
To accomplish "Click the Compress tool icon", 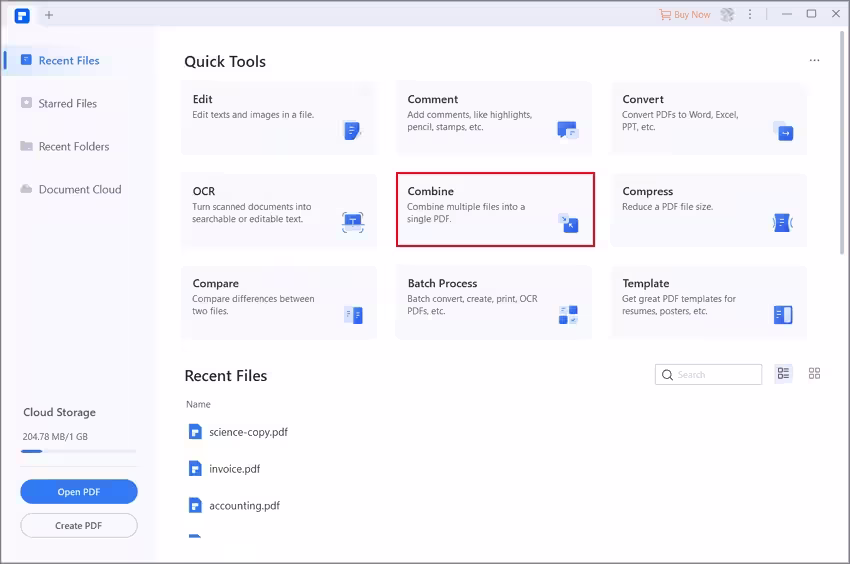I will point(782,222).
